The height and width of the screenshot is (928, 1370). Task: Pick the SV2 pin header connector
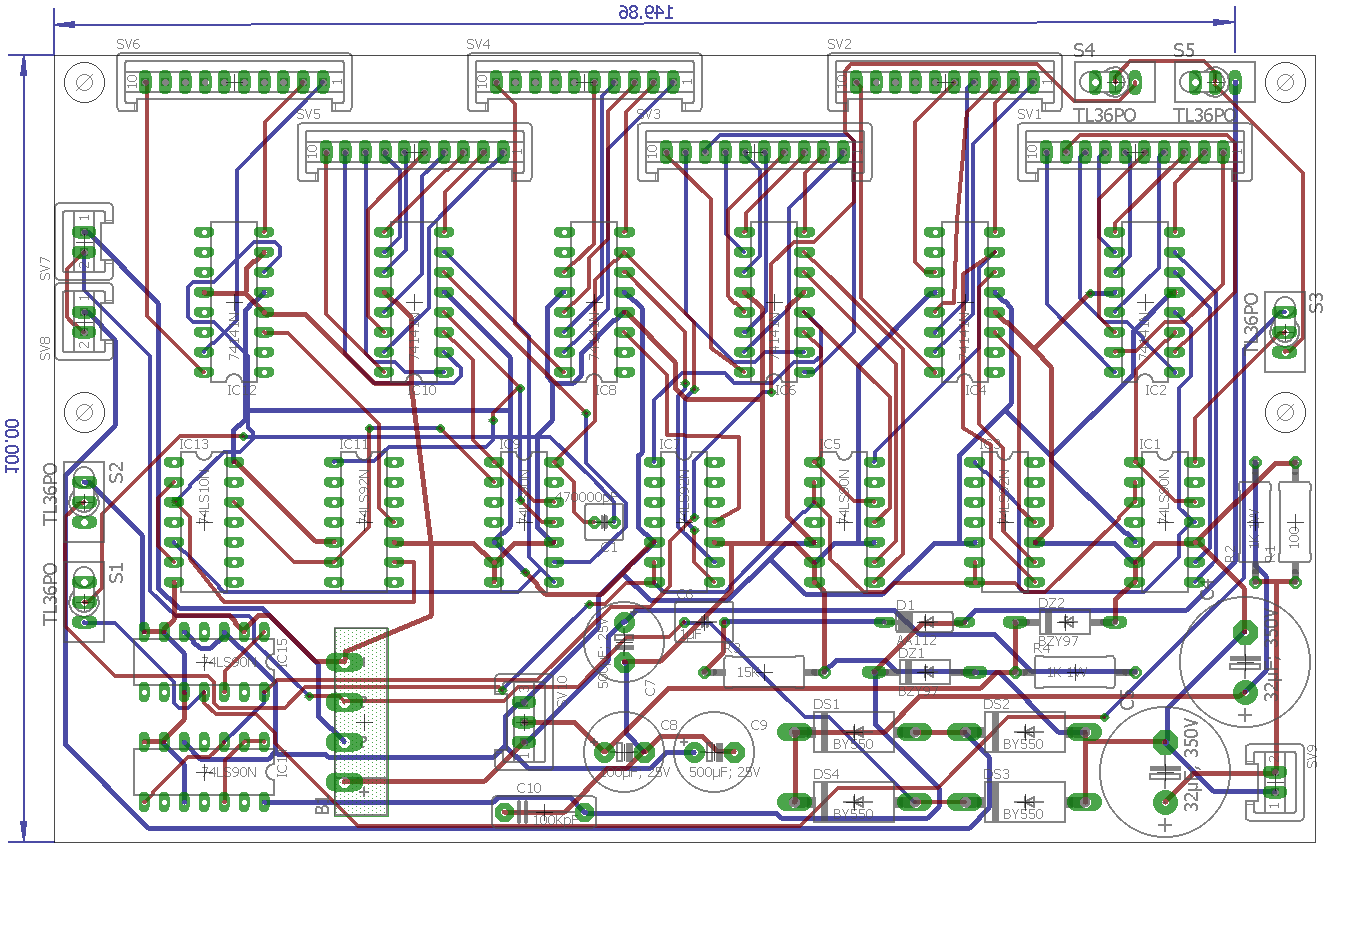pyautogui.click(x=943, y=82)
